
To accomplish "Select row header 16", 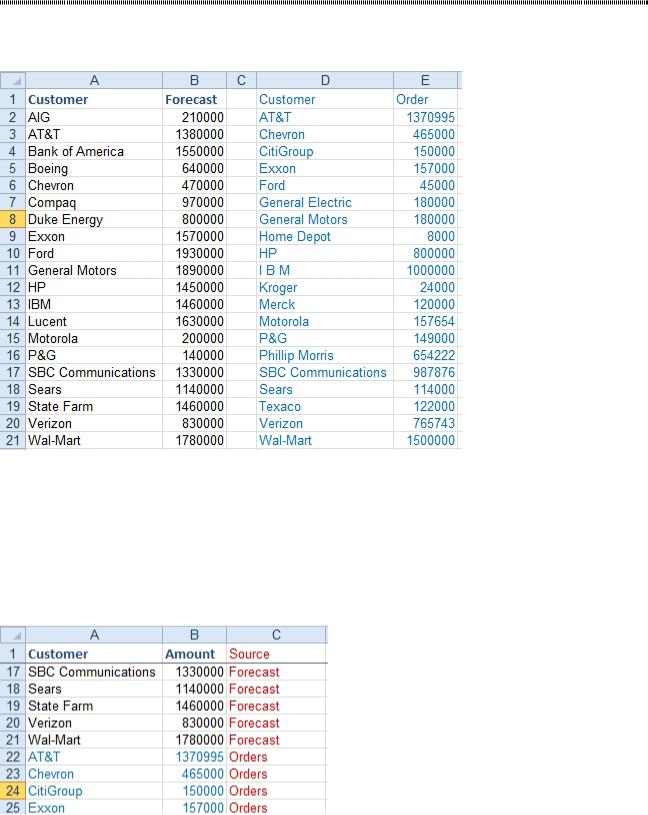I will click(13, 356).
